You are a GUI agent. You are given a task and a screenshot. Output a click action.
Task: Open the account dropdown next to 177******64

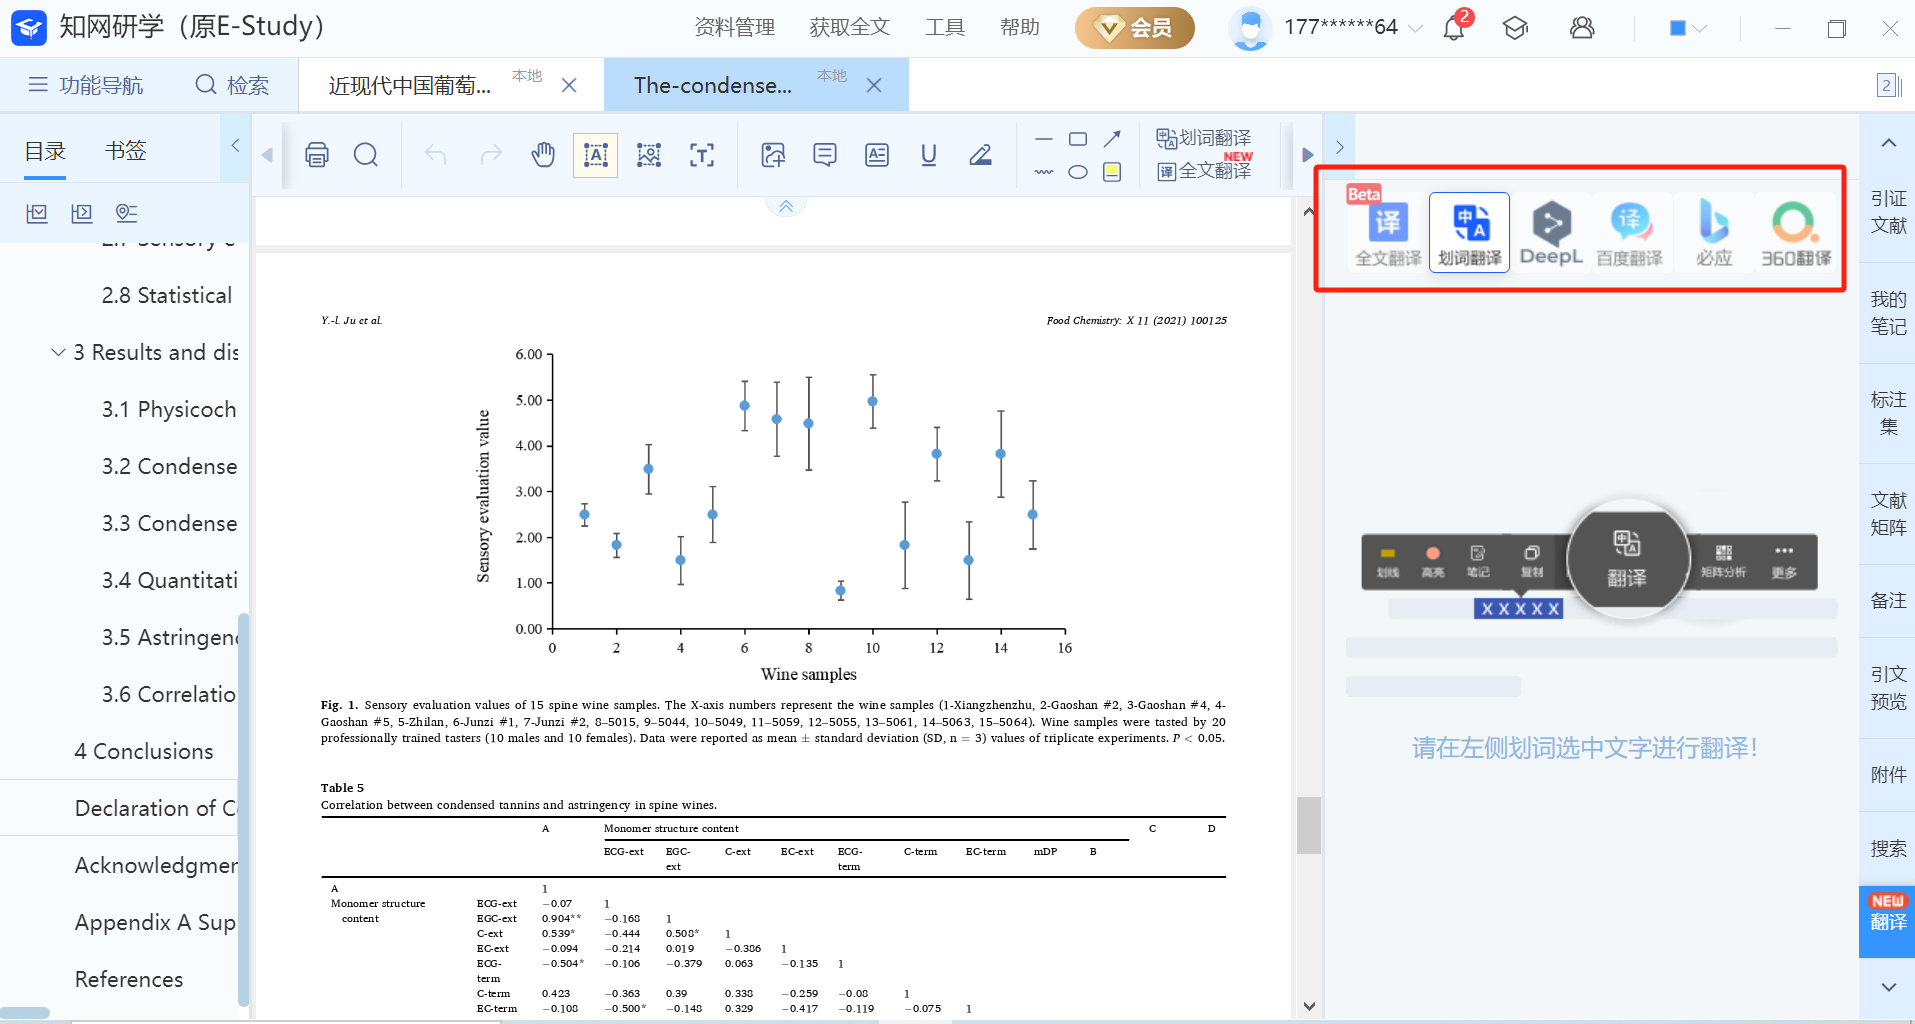coord(1415,28)
